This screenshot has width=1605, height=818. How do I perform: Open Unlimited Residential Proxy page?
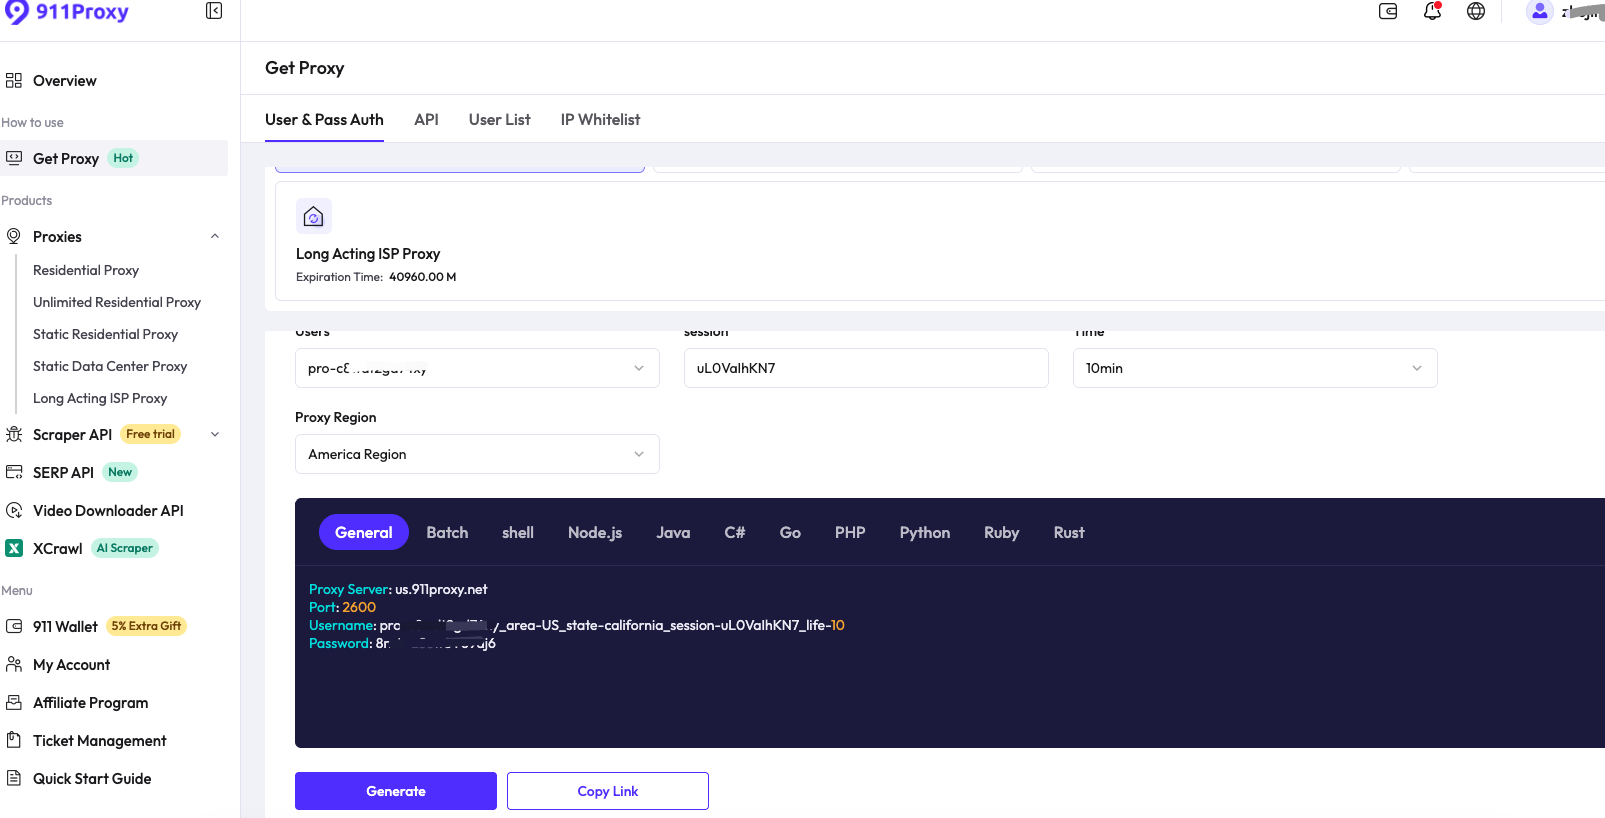(x=117, y=302)
